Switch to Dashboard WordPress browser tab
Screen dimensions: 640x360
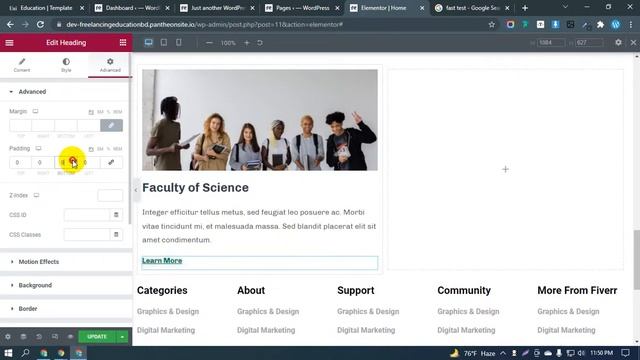[x=132, y=8]
